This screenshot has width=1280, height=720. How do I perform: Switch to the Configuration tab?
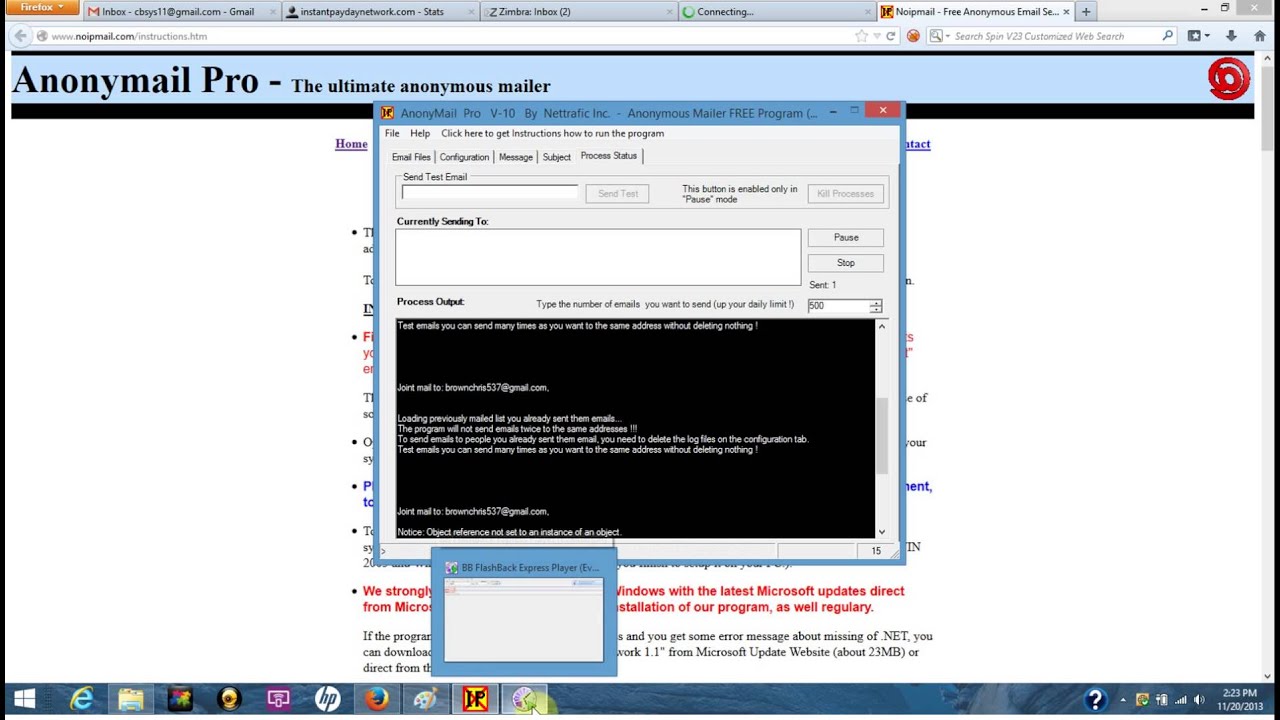(x=464, y=157)
